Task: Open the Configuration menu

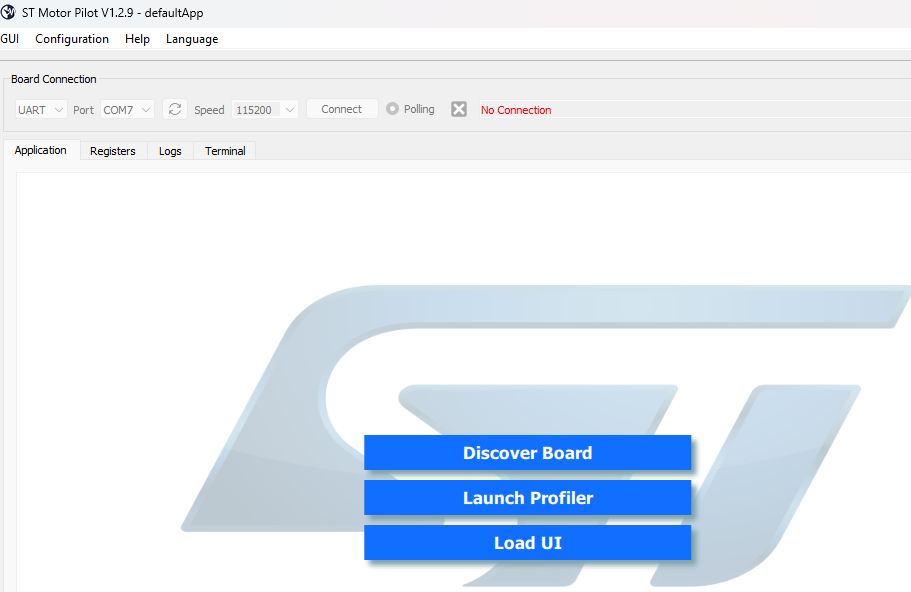Action: pyautogui.click(x=72, y=39)
